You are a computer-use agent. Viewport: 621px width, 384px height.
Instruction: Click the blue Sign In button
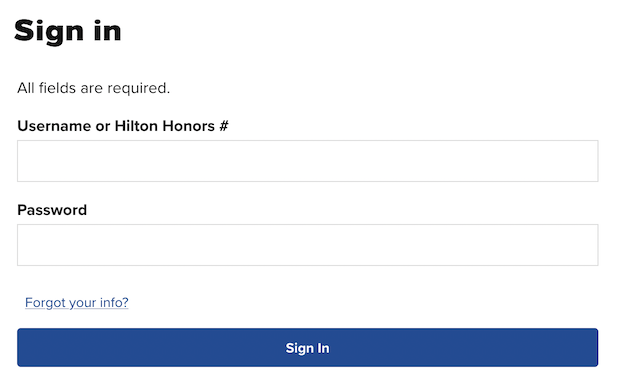pos(307,347)
